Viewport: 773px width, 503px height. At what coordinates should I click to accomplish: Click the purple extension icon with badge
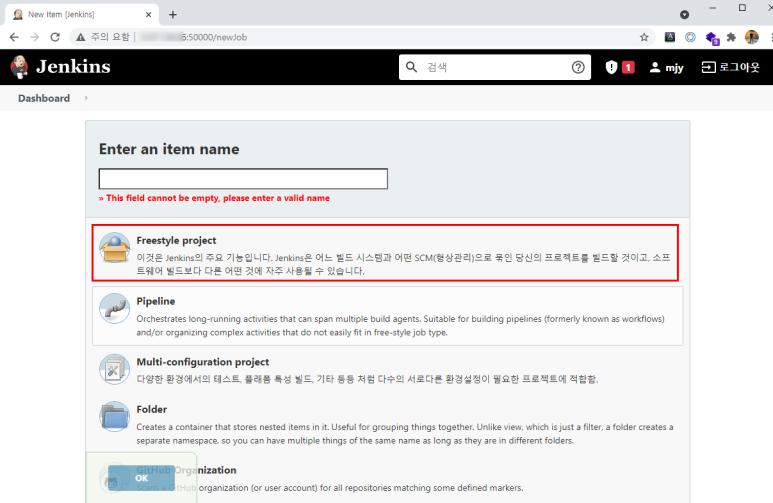[x=711, y=38]
